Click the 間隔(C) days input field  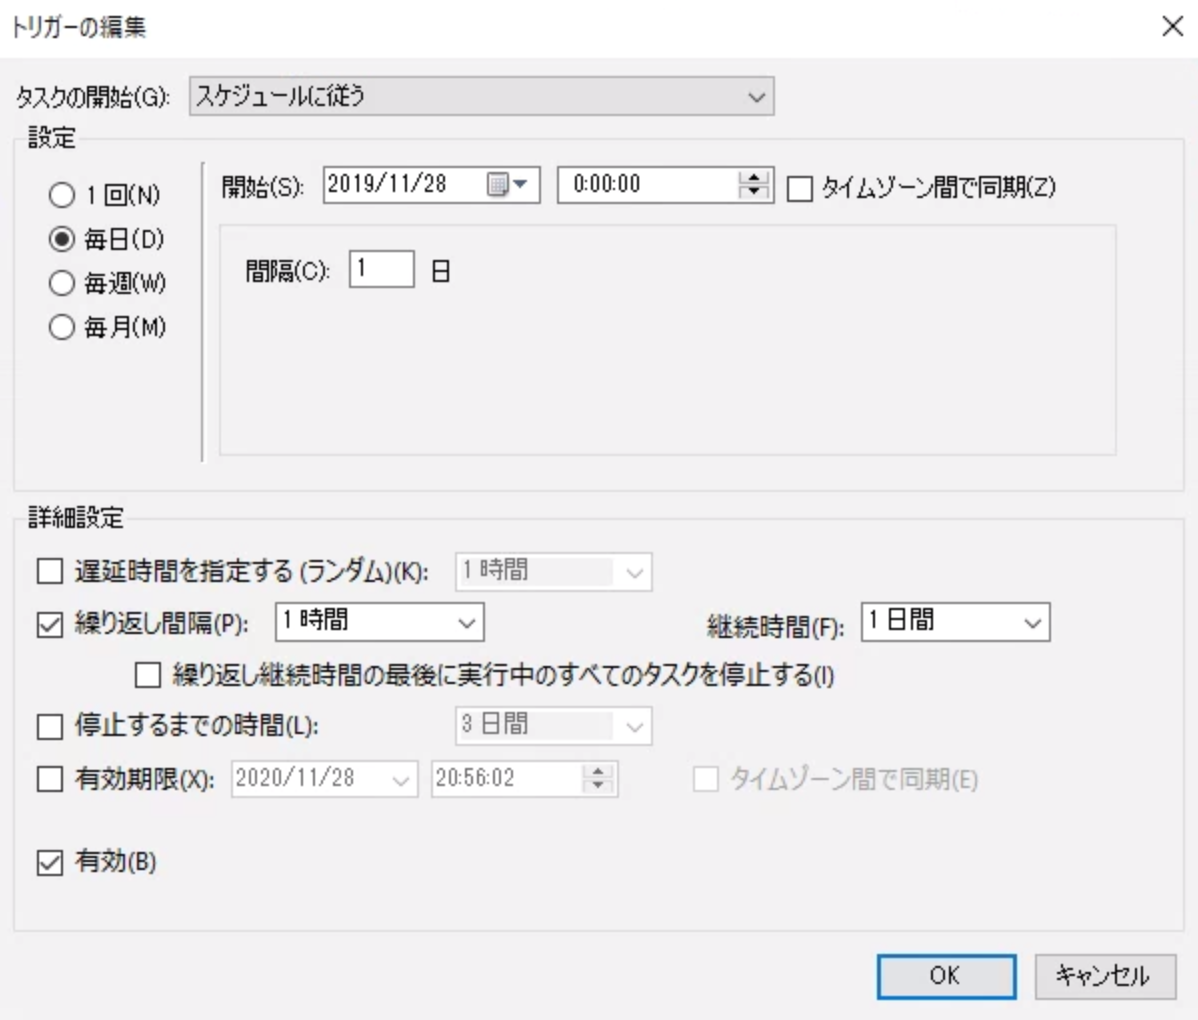point(380,268)
